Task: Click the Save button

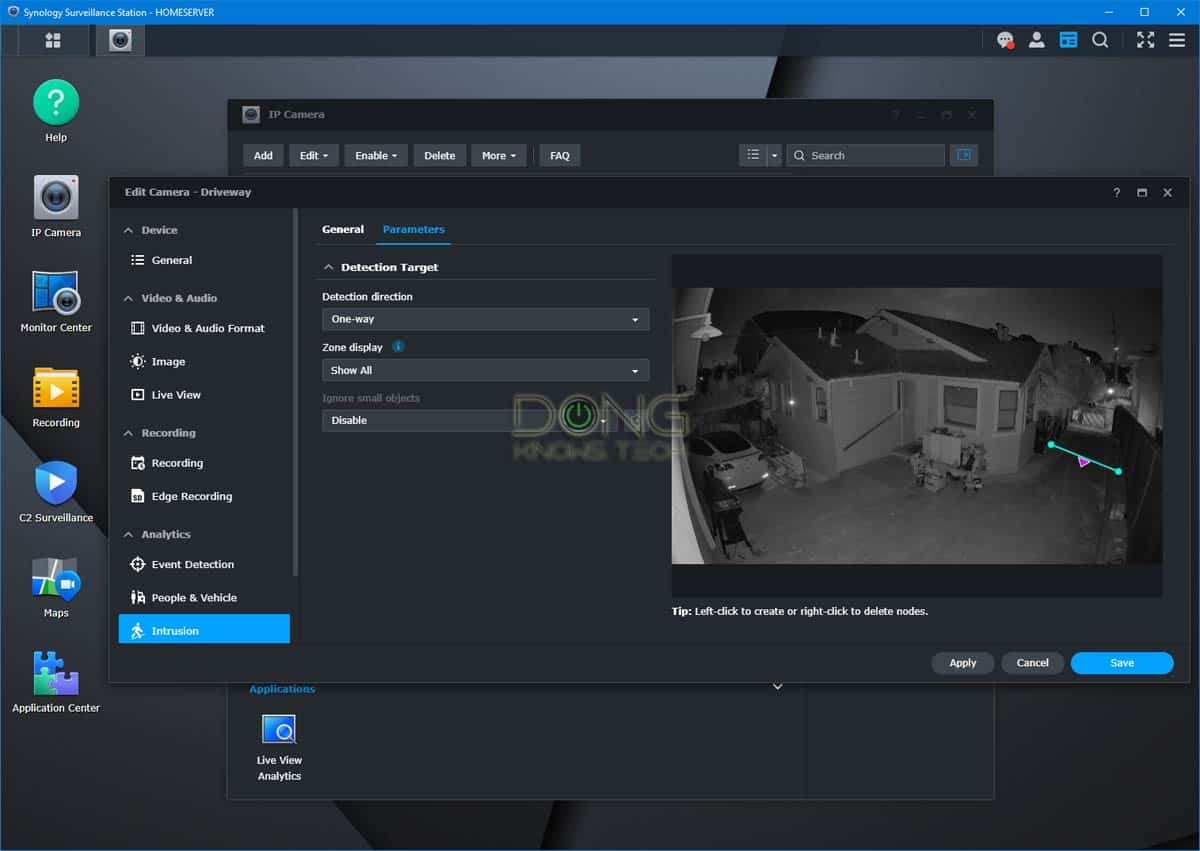Action: (1122, 663)
